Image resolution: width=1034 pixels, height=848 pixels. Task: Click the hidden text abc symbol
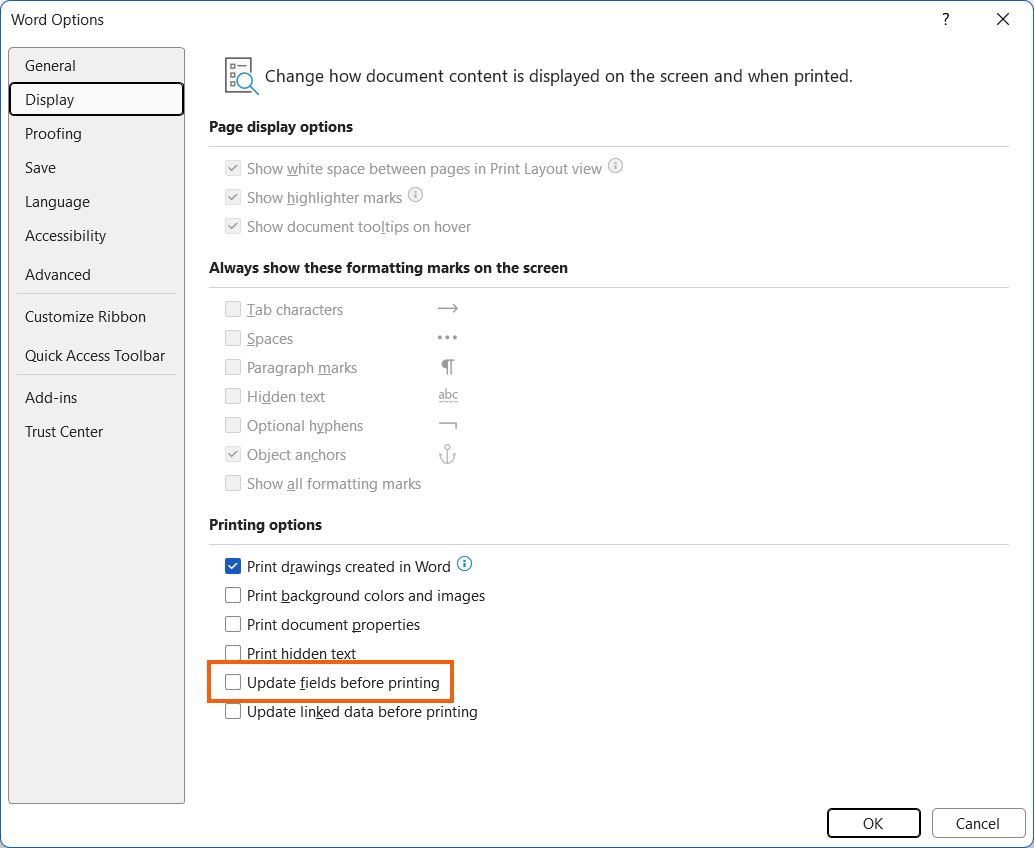[x=448, y=396]
